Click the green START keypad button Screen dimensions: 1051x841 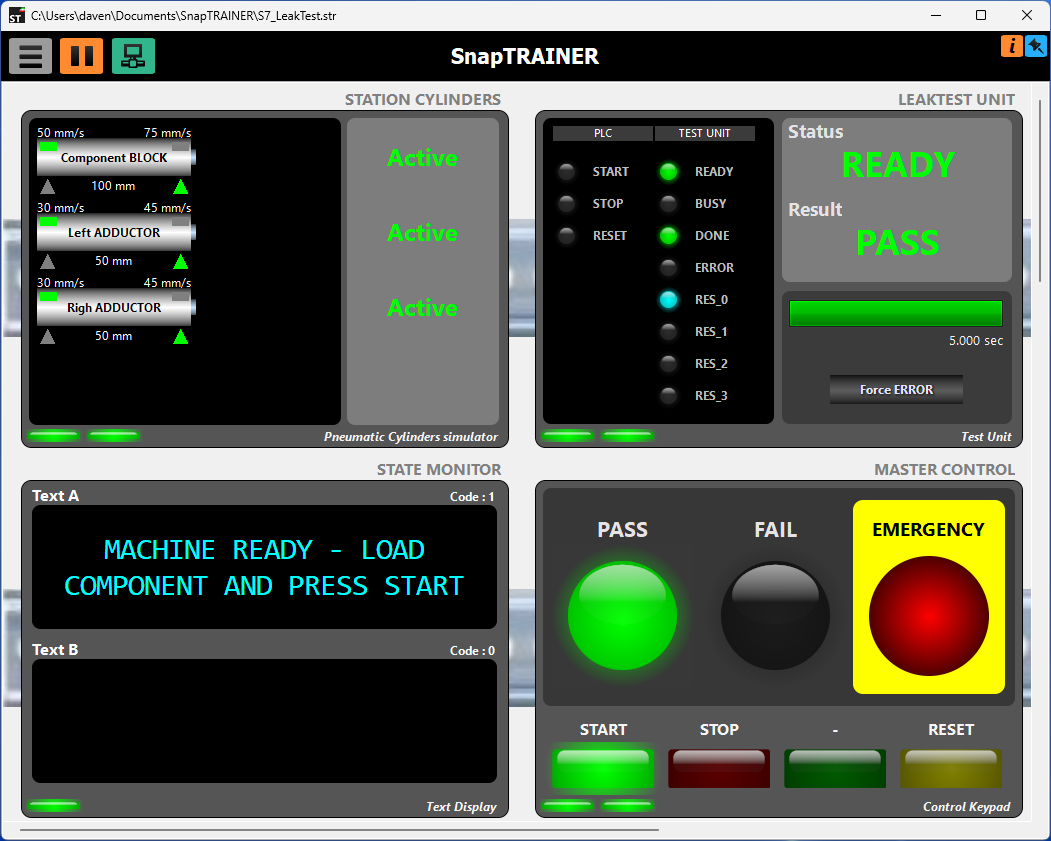point(603,769)
